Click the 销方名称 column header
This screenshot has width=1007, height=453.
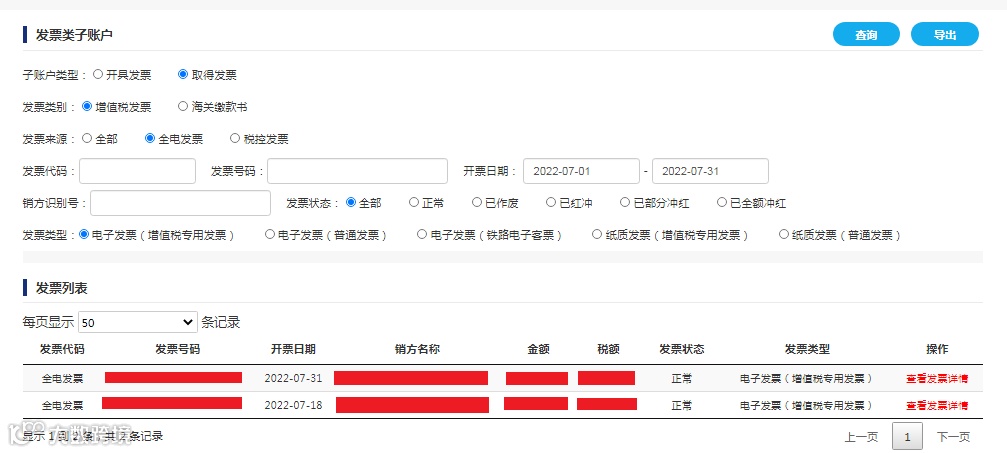pyautogui.click(x=417, y=349)
